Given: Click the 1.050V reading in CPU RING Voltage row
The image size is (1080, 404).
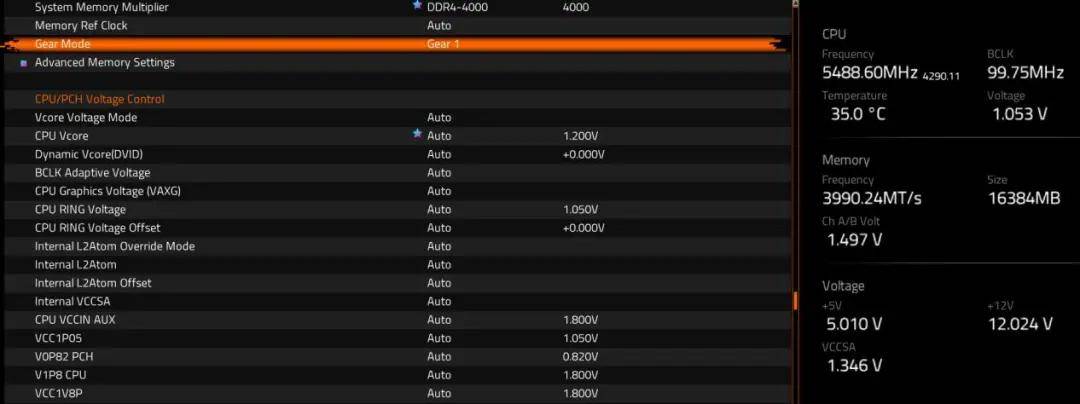Looking at the screenshot, I should pos(581,209).
